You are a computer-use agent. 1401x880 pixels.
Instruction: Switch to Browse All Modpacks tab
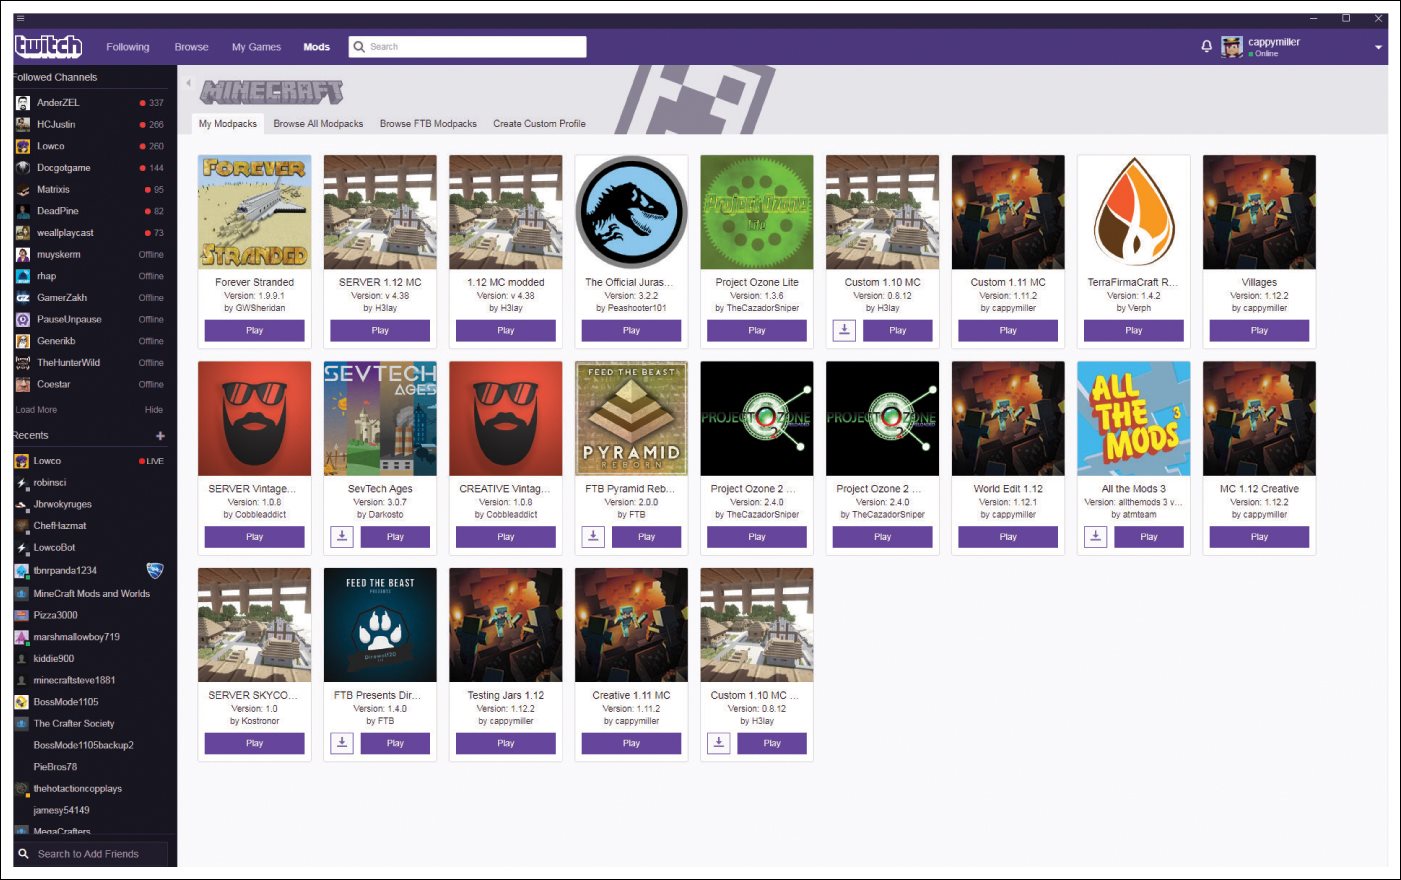click(318, 124)
